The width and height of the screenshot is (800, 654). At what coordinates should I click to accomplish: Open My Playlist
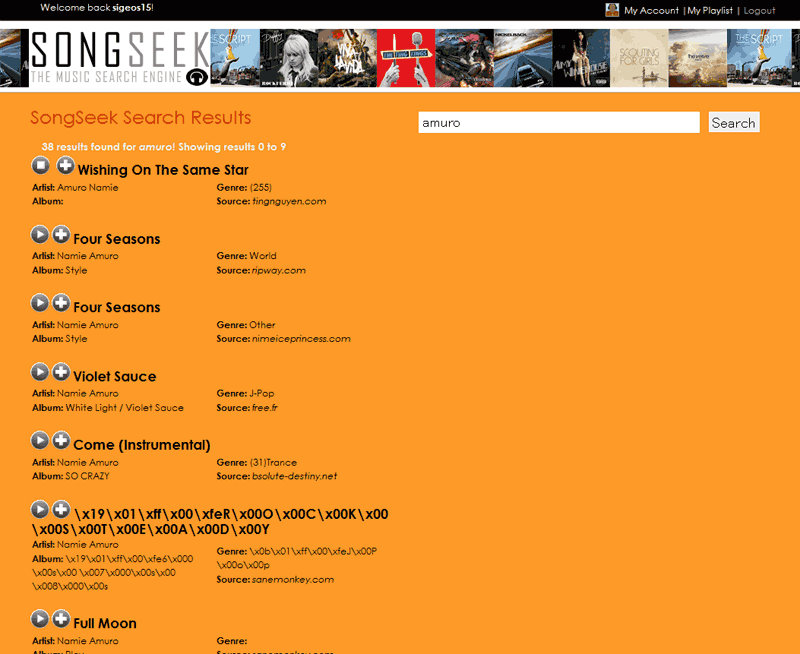(710, 10)
